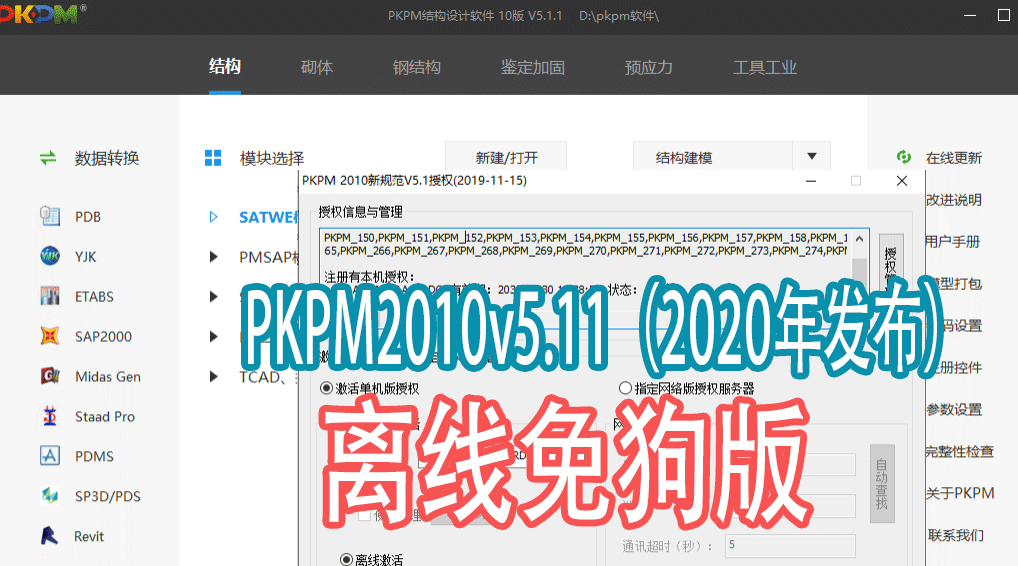Expand the module row below PMSAP
The image size is (1018, 566).
tap(214, 297)
